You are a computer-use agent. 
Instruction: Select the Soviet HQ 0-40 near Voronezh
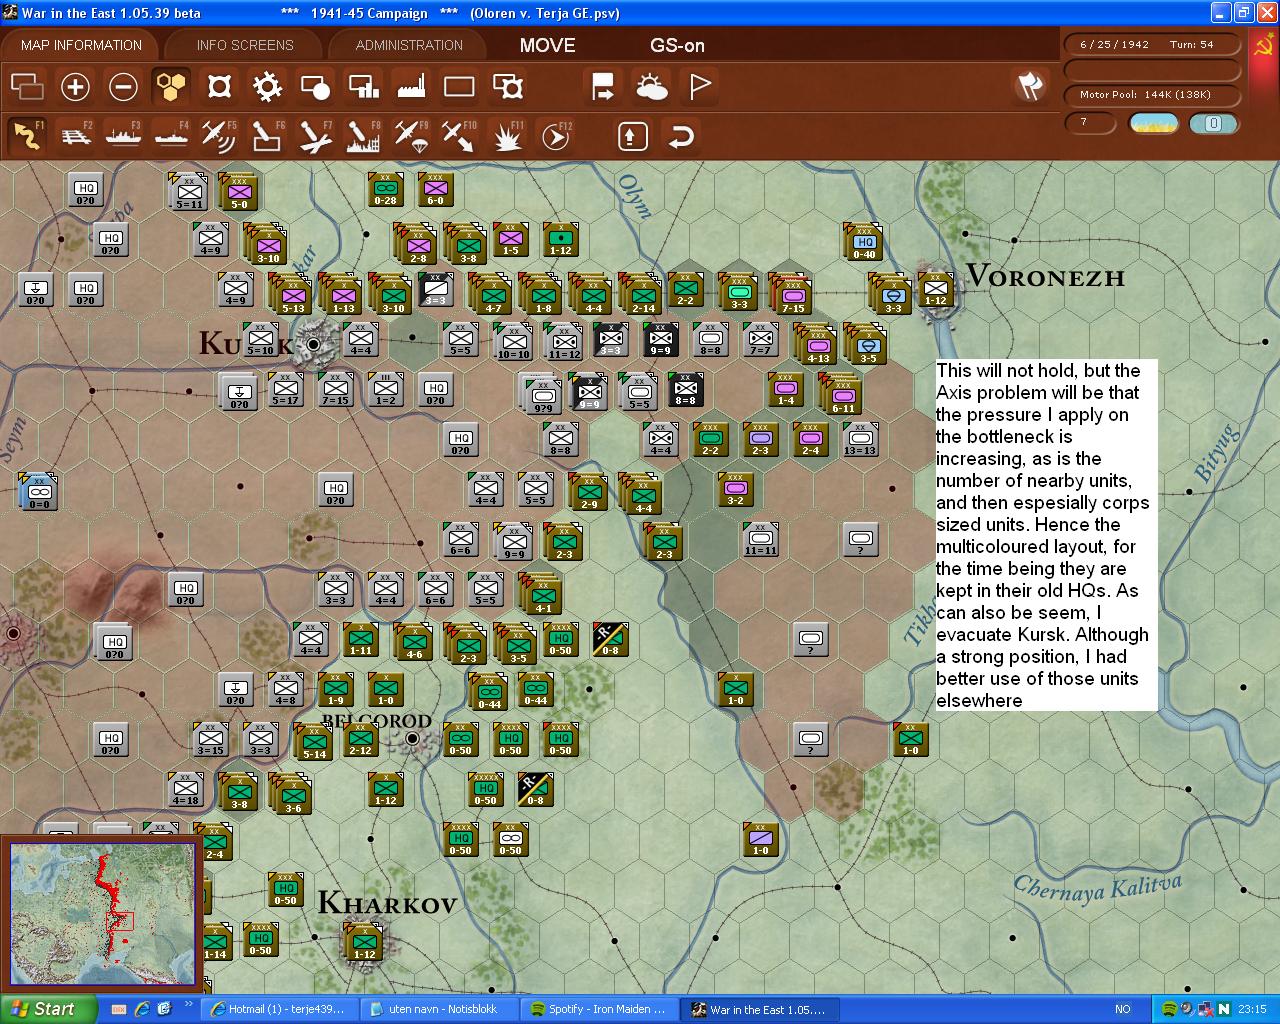[864, 241]
